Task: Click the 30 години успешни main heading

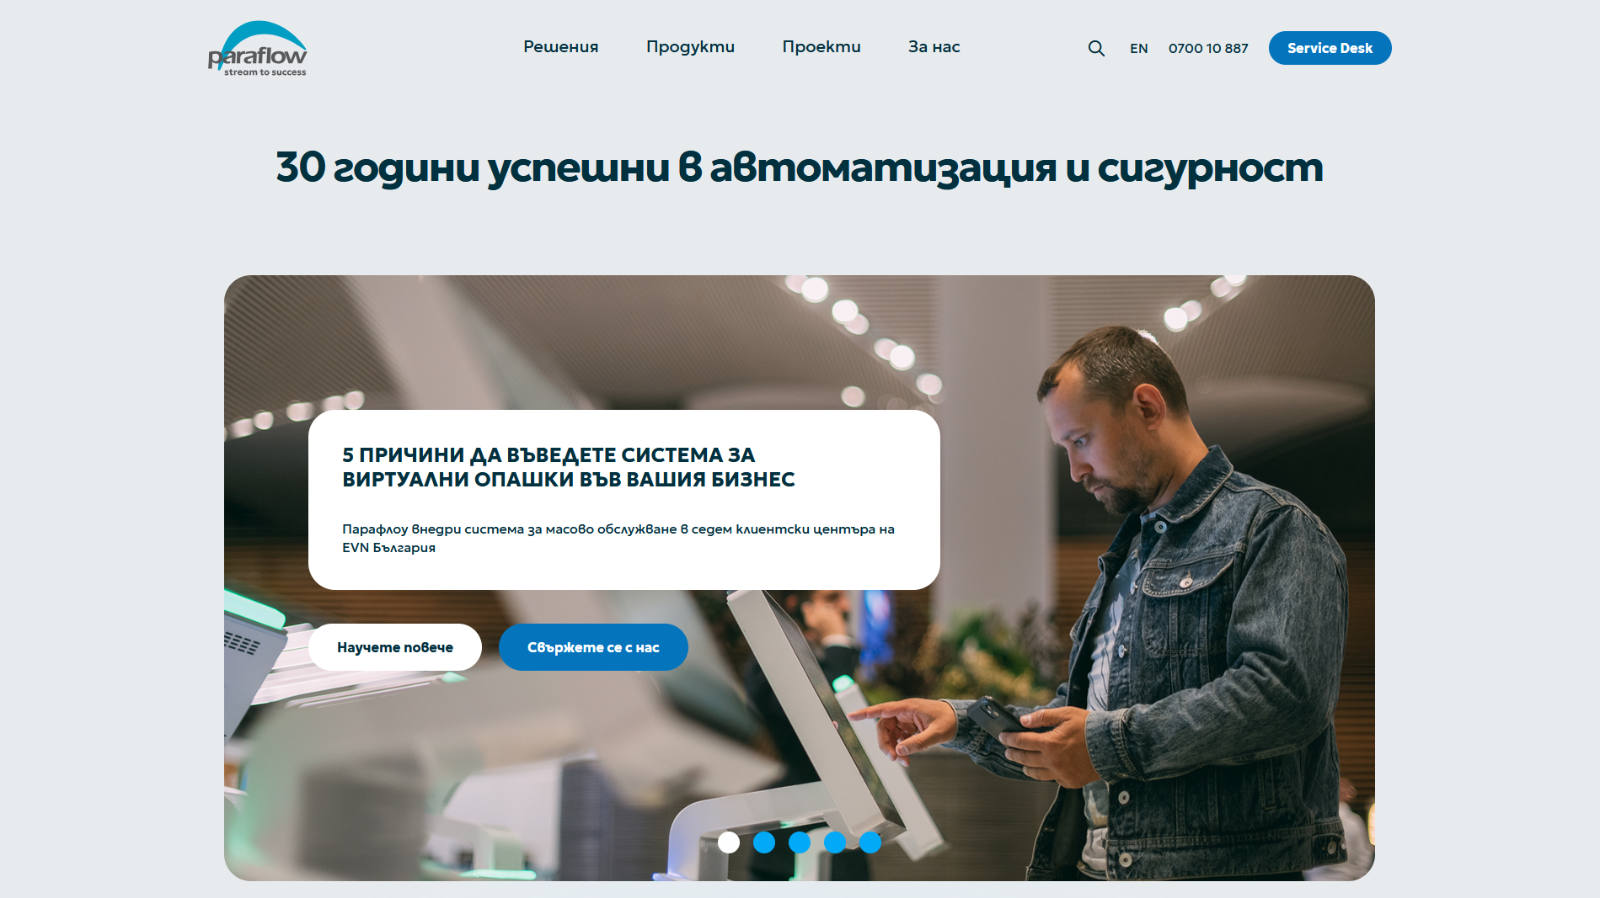Action: point(799,167)
